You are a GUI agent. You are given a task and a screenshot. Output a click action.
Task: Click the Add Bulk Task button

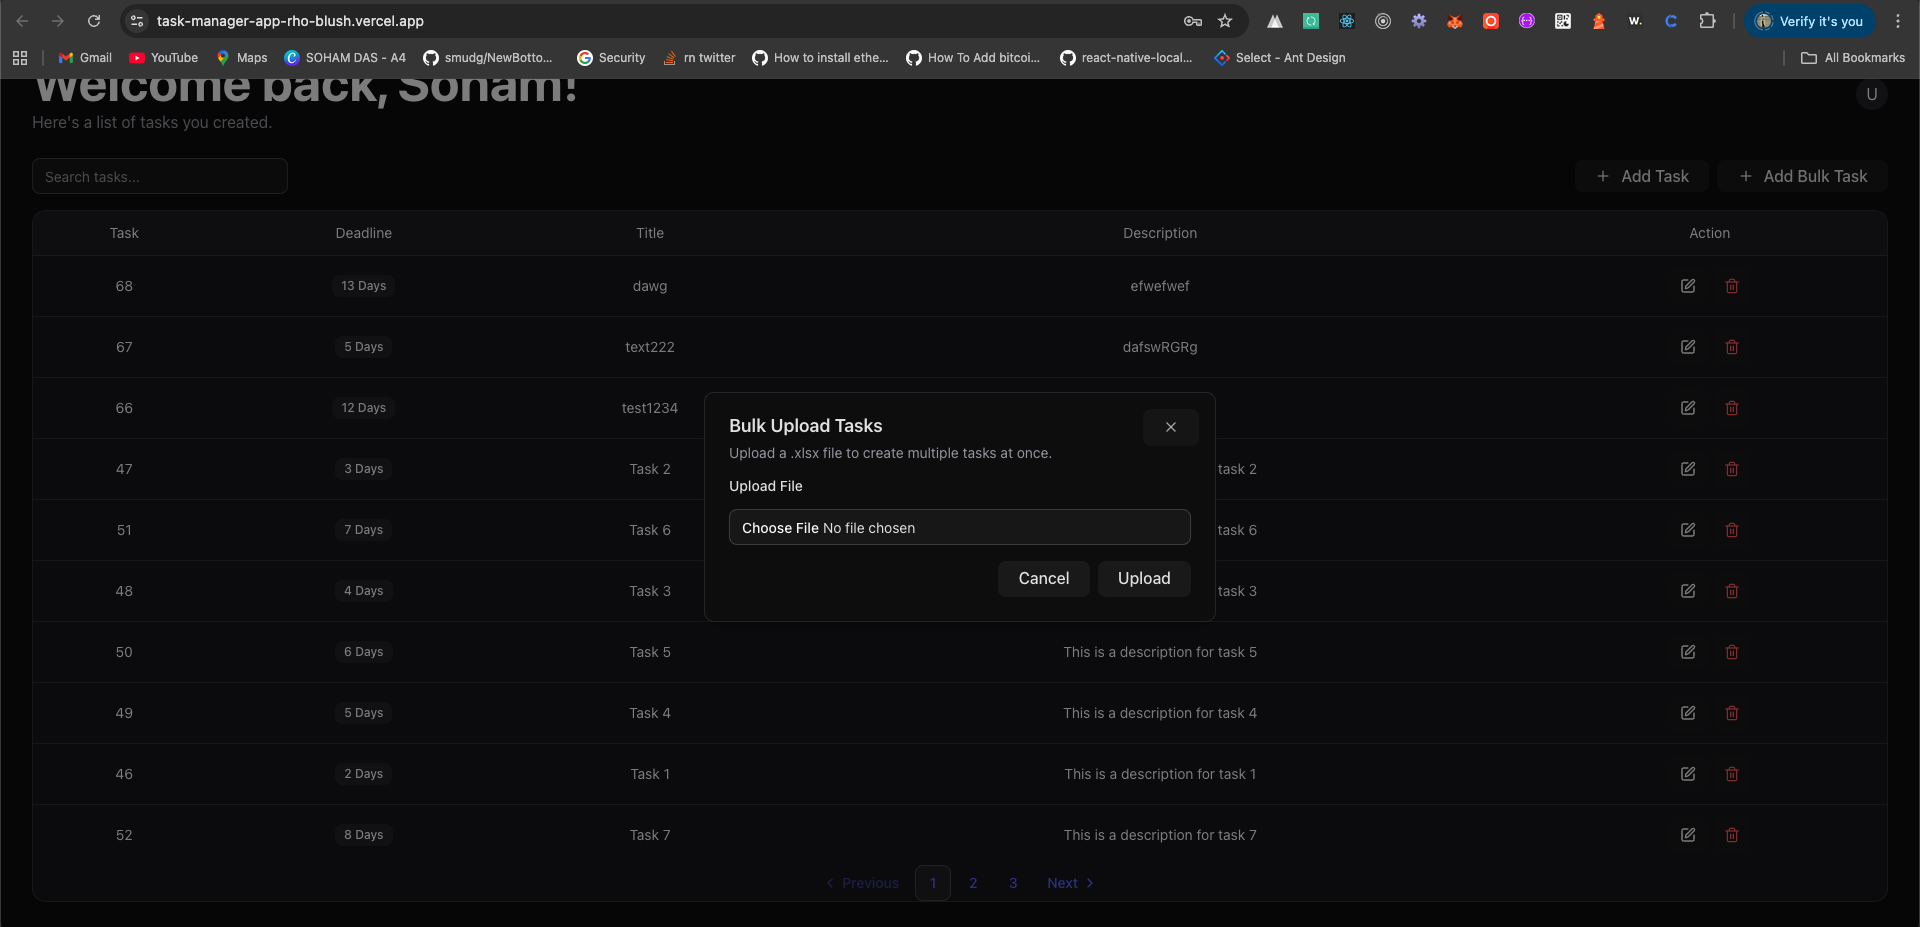(1802, 176)
